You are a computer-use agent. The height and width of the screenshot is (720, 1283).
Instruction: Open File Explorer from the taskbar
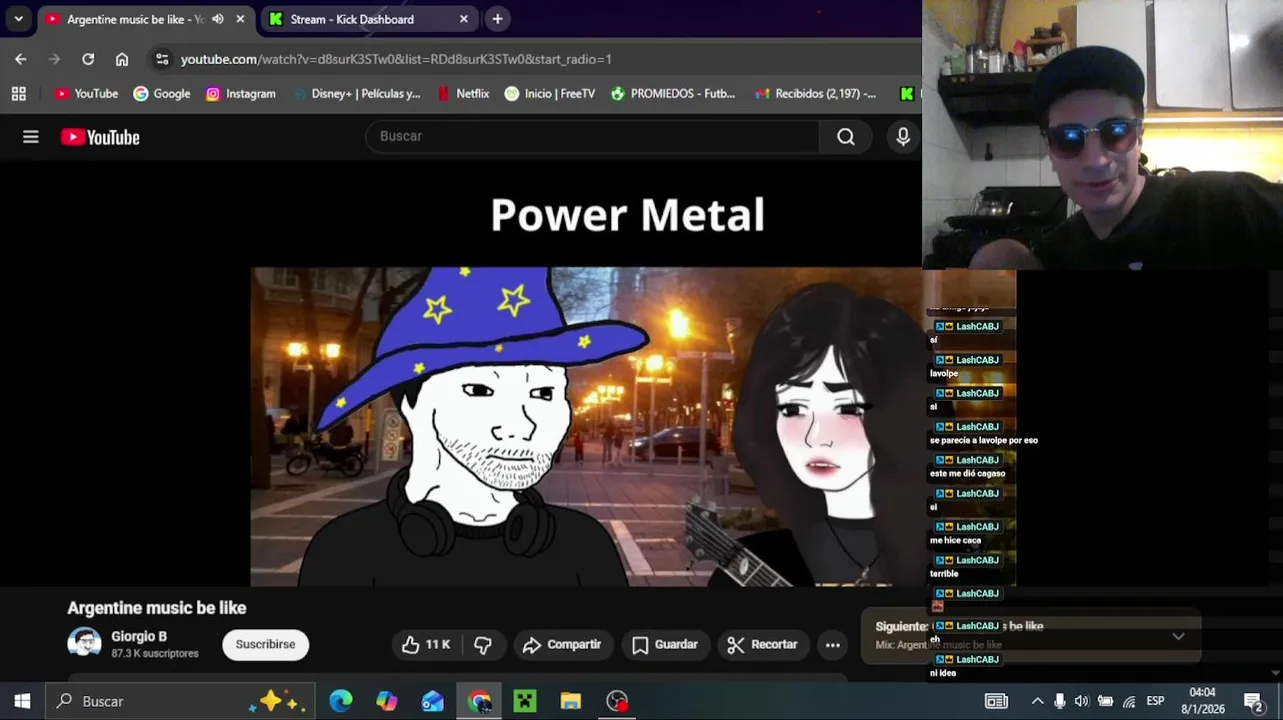click(570, 701)
